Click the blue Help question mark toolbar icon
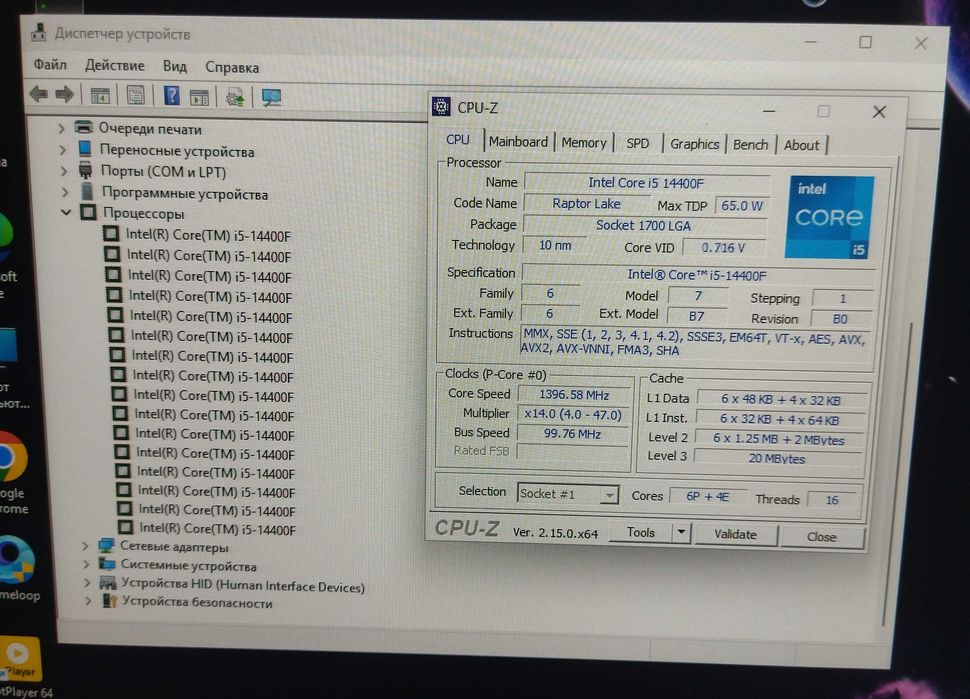This screenshot has width=970, height=699. tap(171, 96)
